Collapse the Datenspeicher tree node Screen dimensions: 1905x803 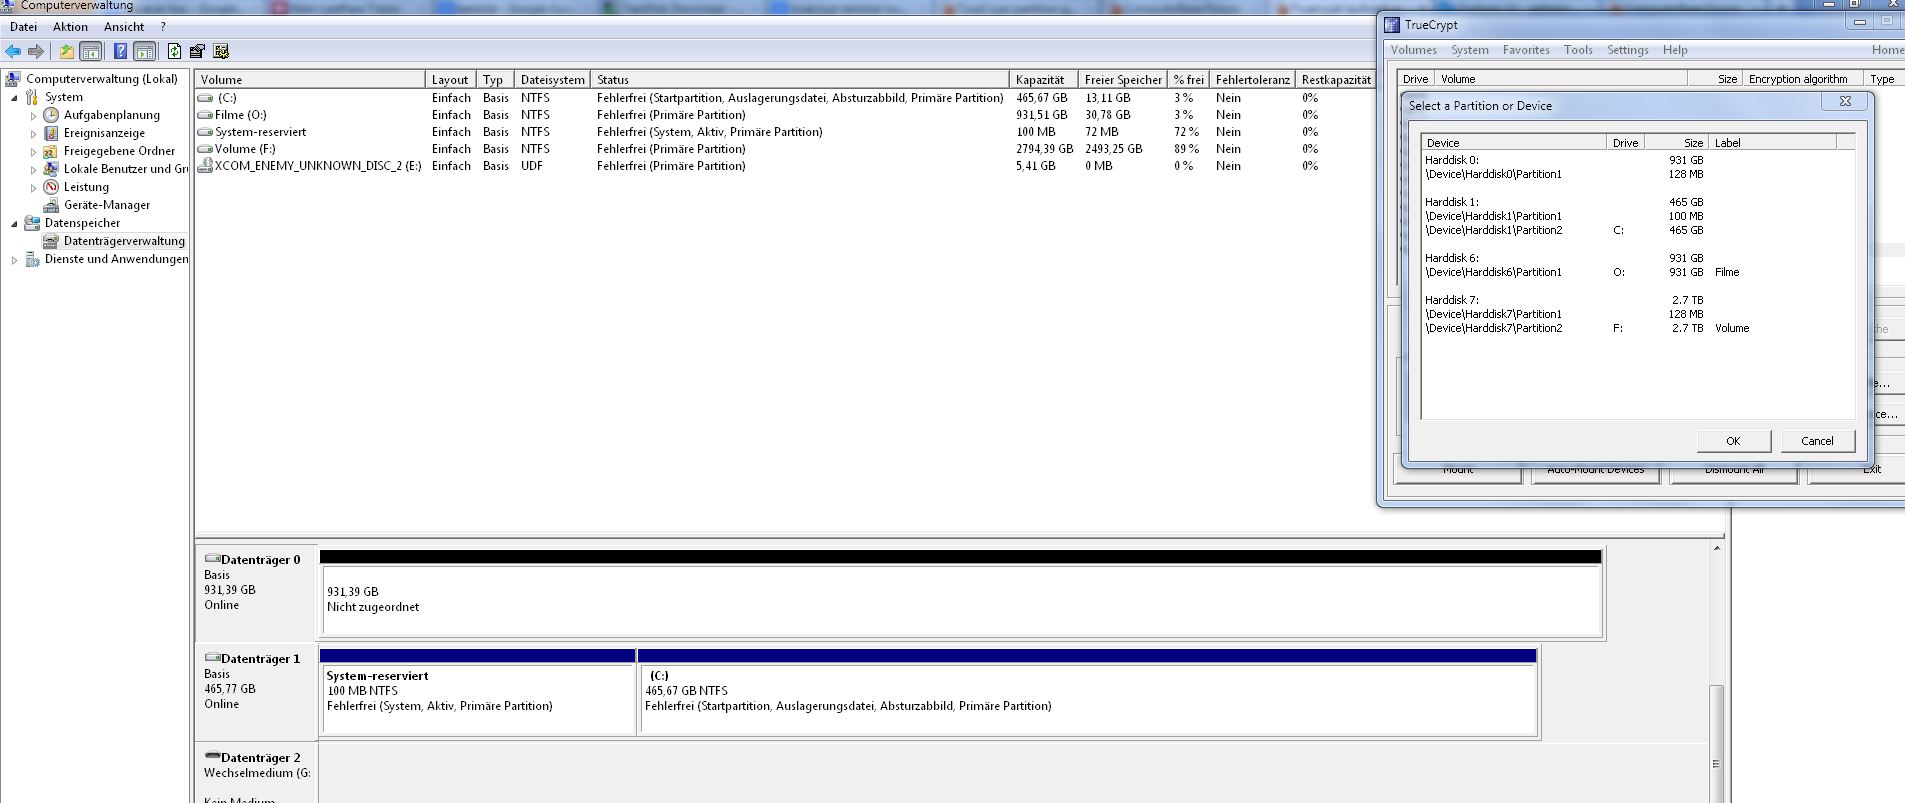click(14, 224)
